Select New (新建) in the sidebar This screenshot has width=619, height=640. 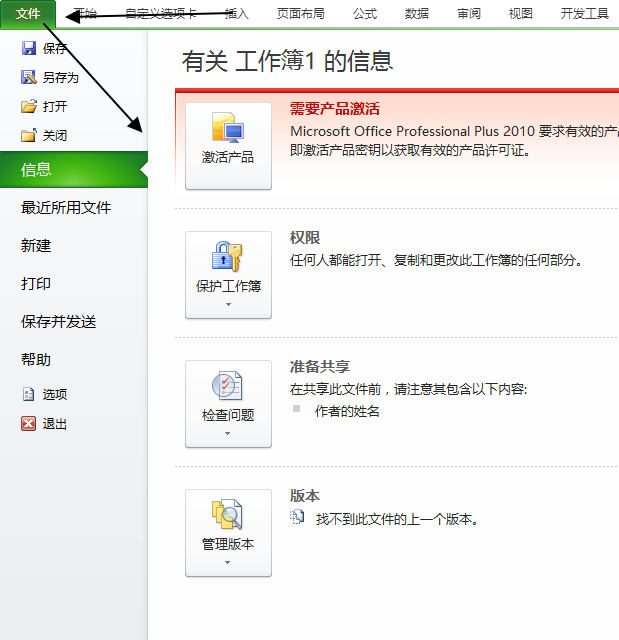(36, 246)
